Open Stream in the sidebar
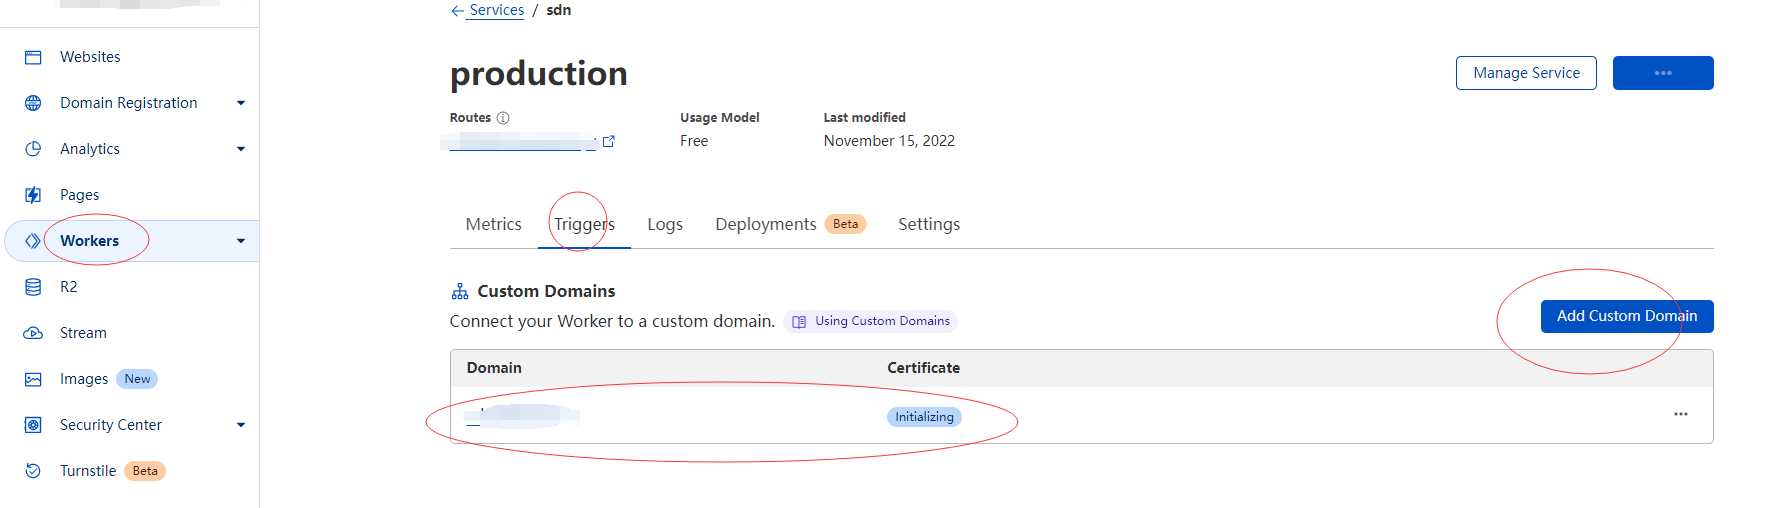 click(83, 333)
